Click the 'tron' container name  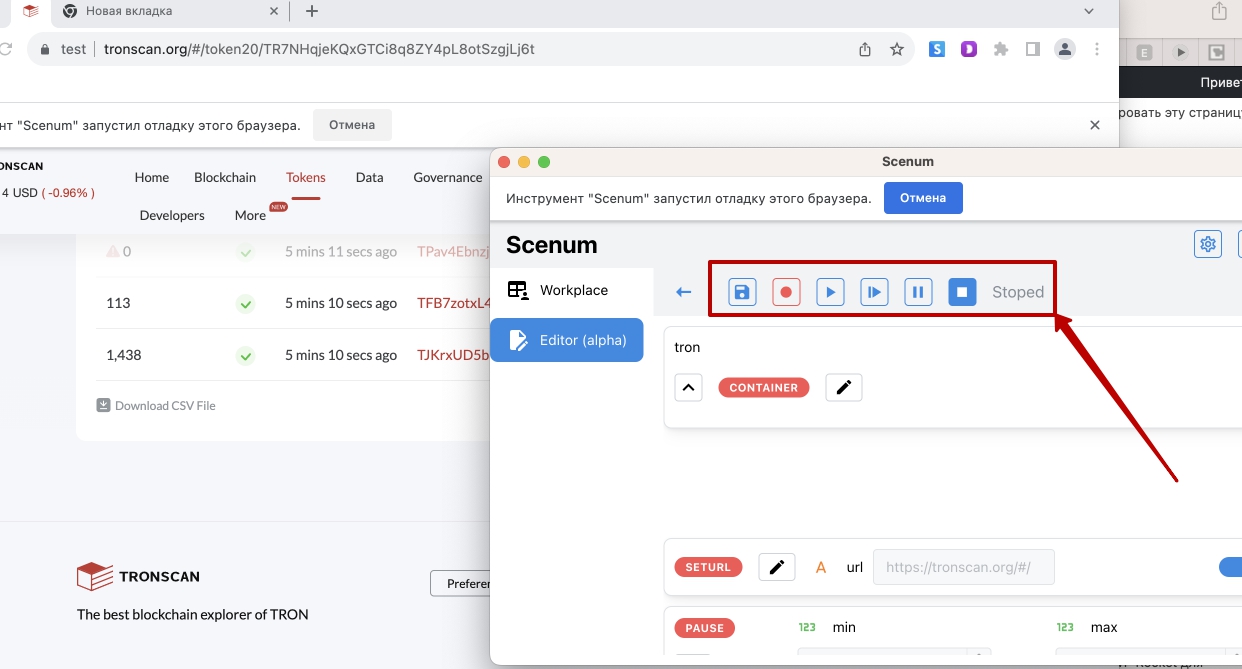(687, 347)
